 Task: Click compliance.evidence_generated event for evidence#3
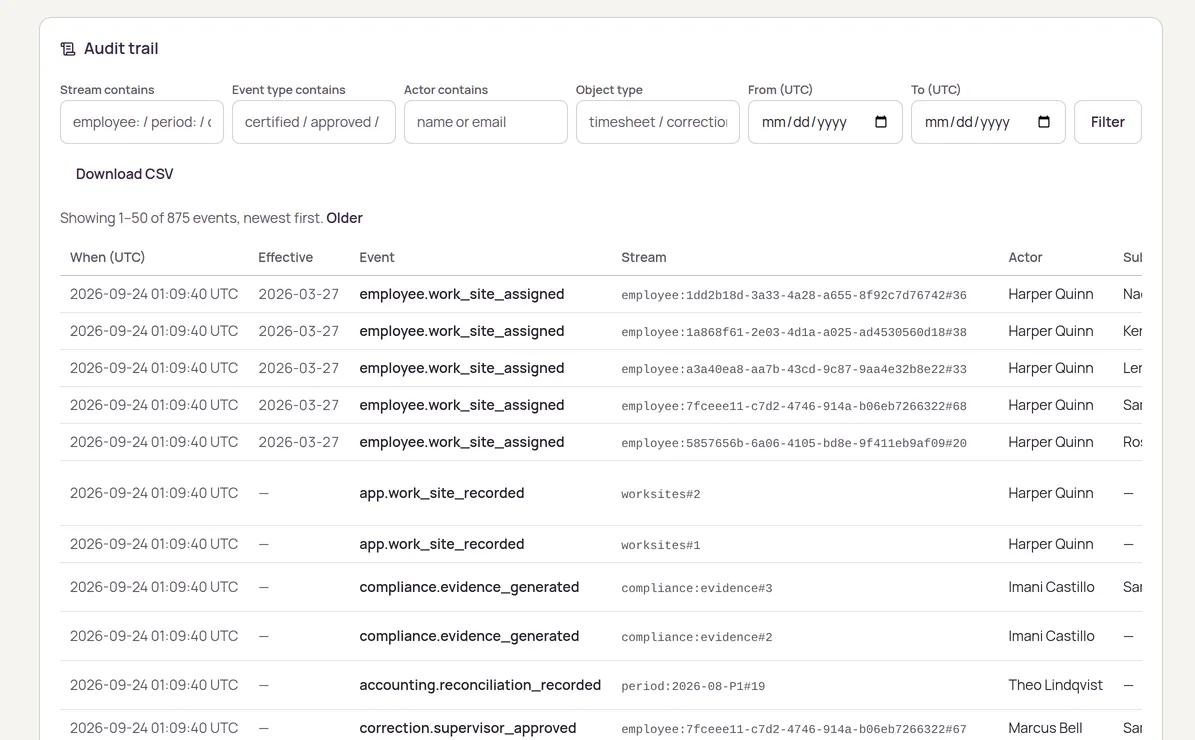point(469,587)
